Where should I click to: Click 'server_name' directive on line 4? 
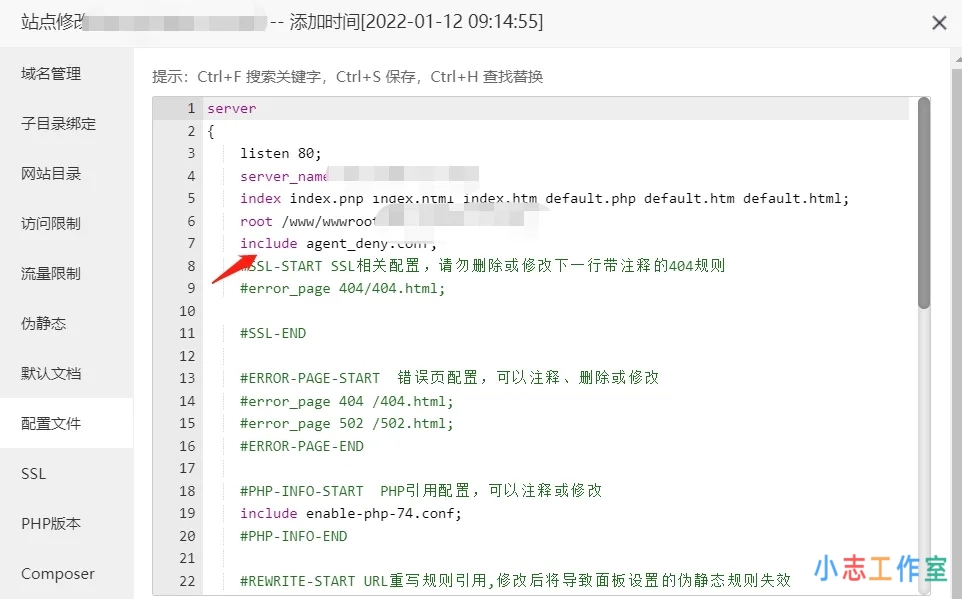tap(283, 176)
